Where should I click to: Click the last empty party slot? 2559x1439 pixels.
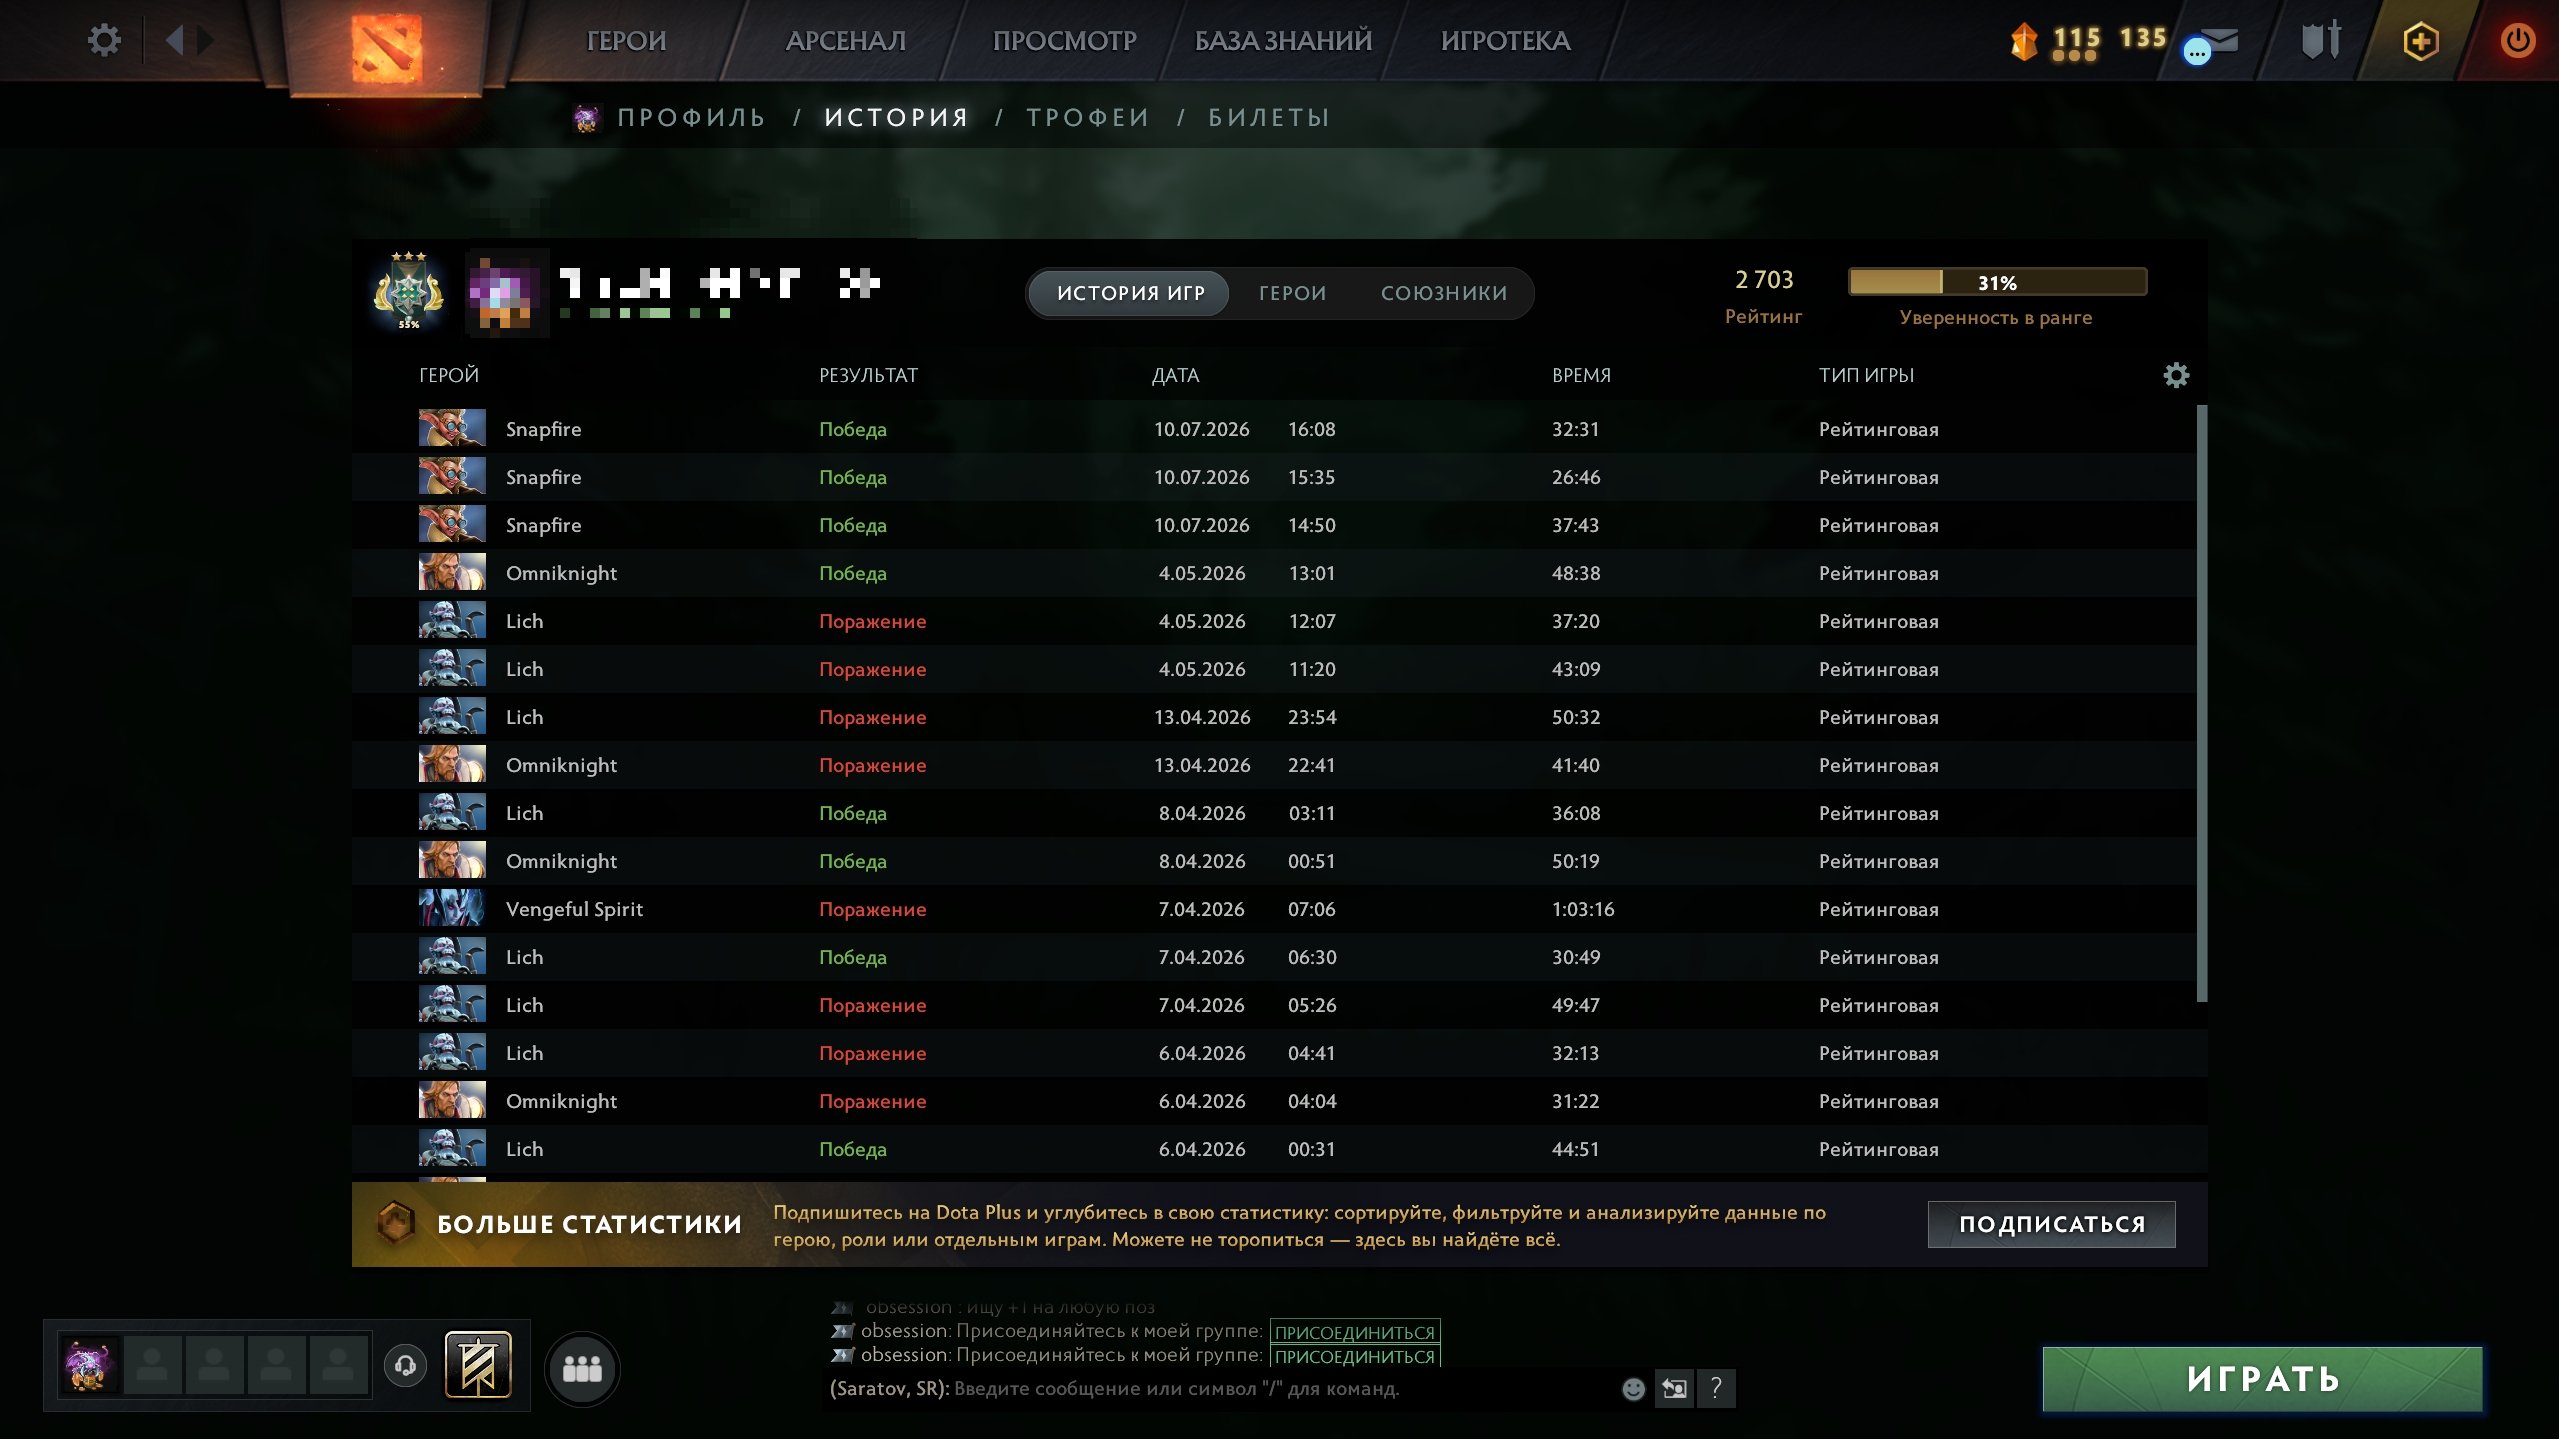[339, 1364]
